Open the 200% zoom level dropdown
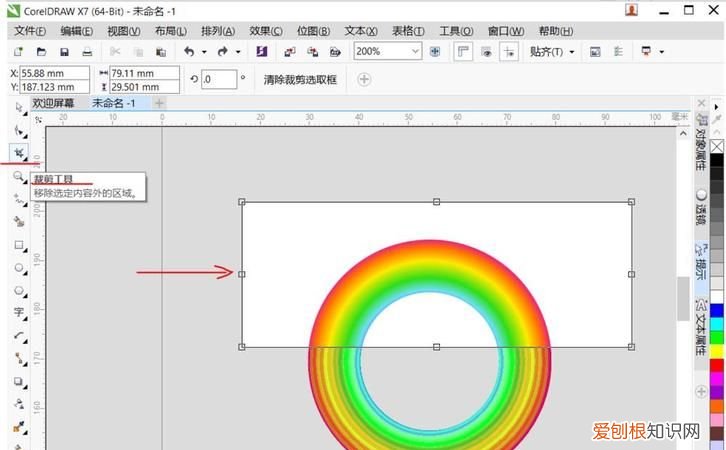This screenshot has height=450, width=726. click(415, 51)
